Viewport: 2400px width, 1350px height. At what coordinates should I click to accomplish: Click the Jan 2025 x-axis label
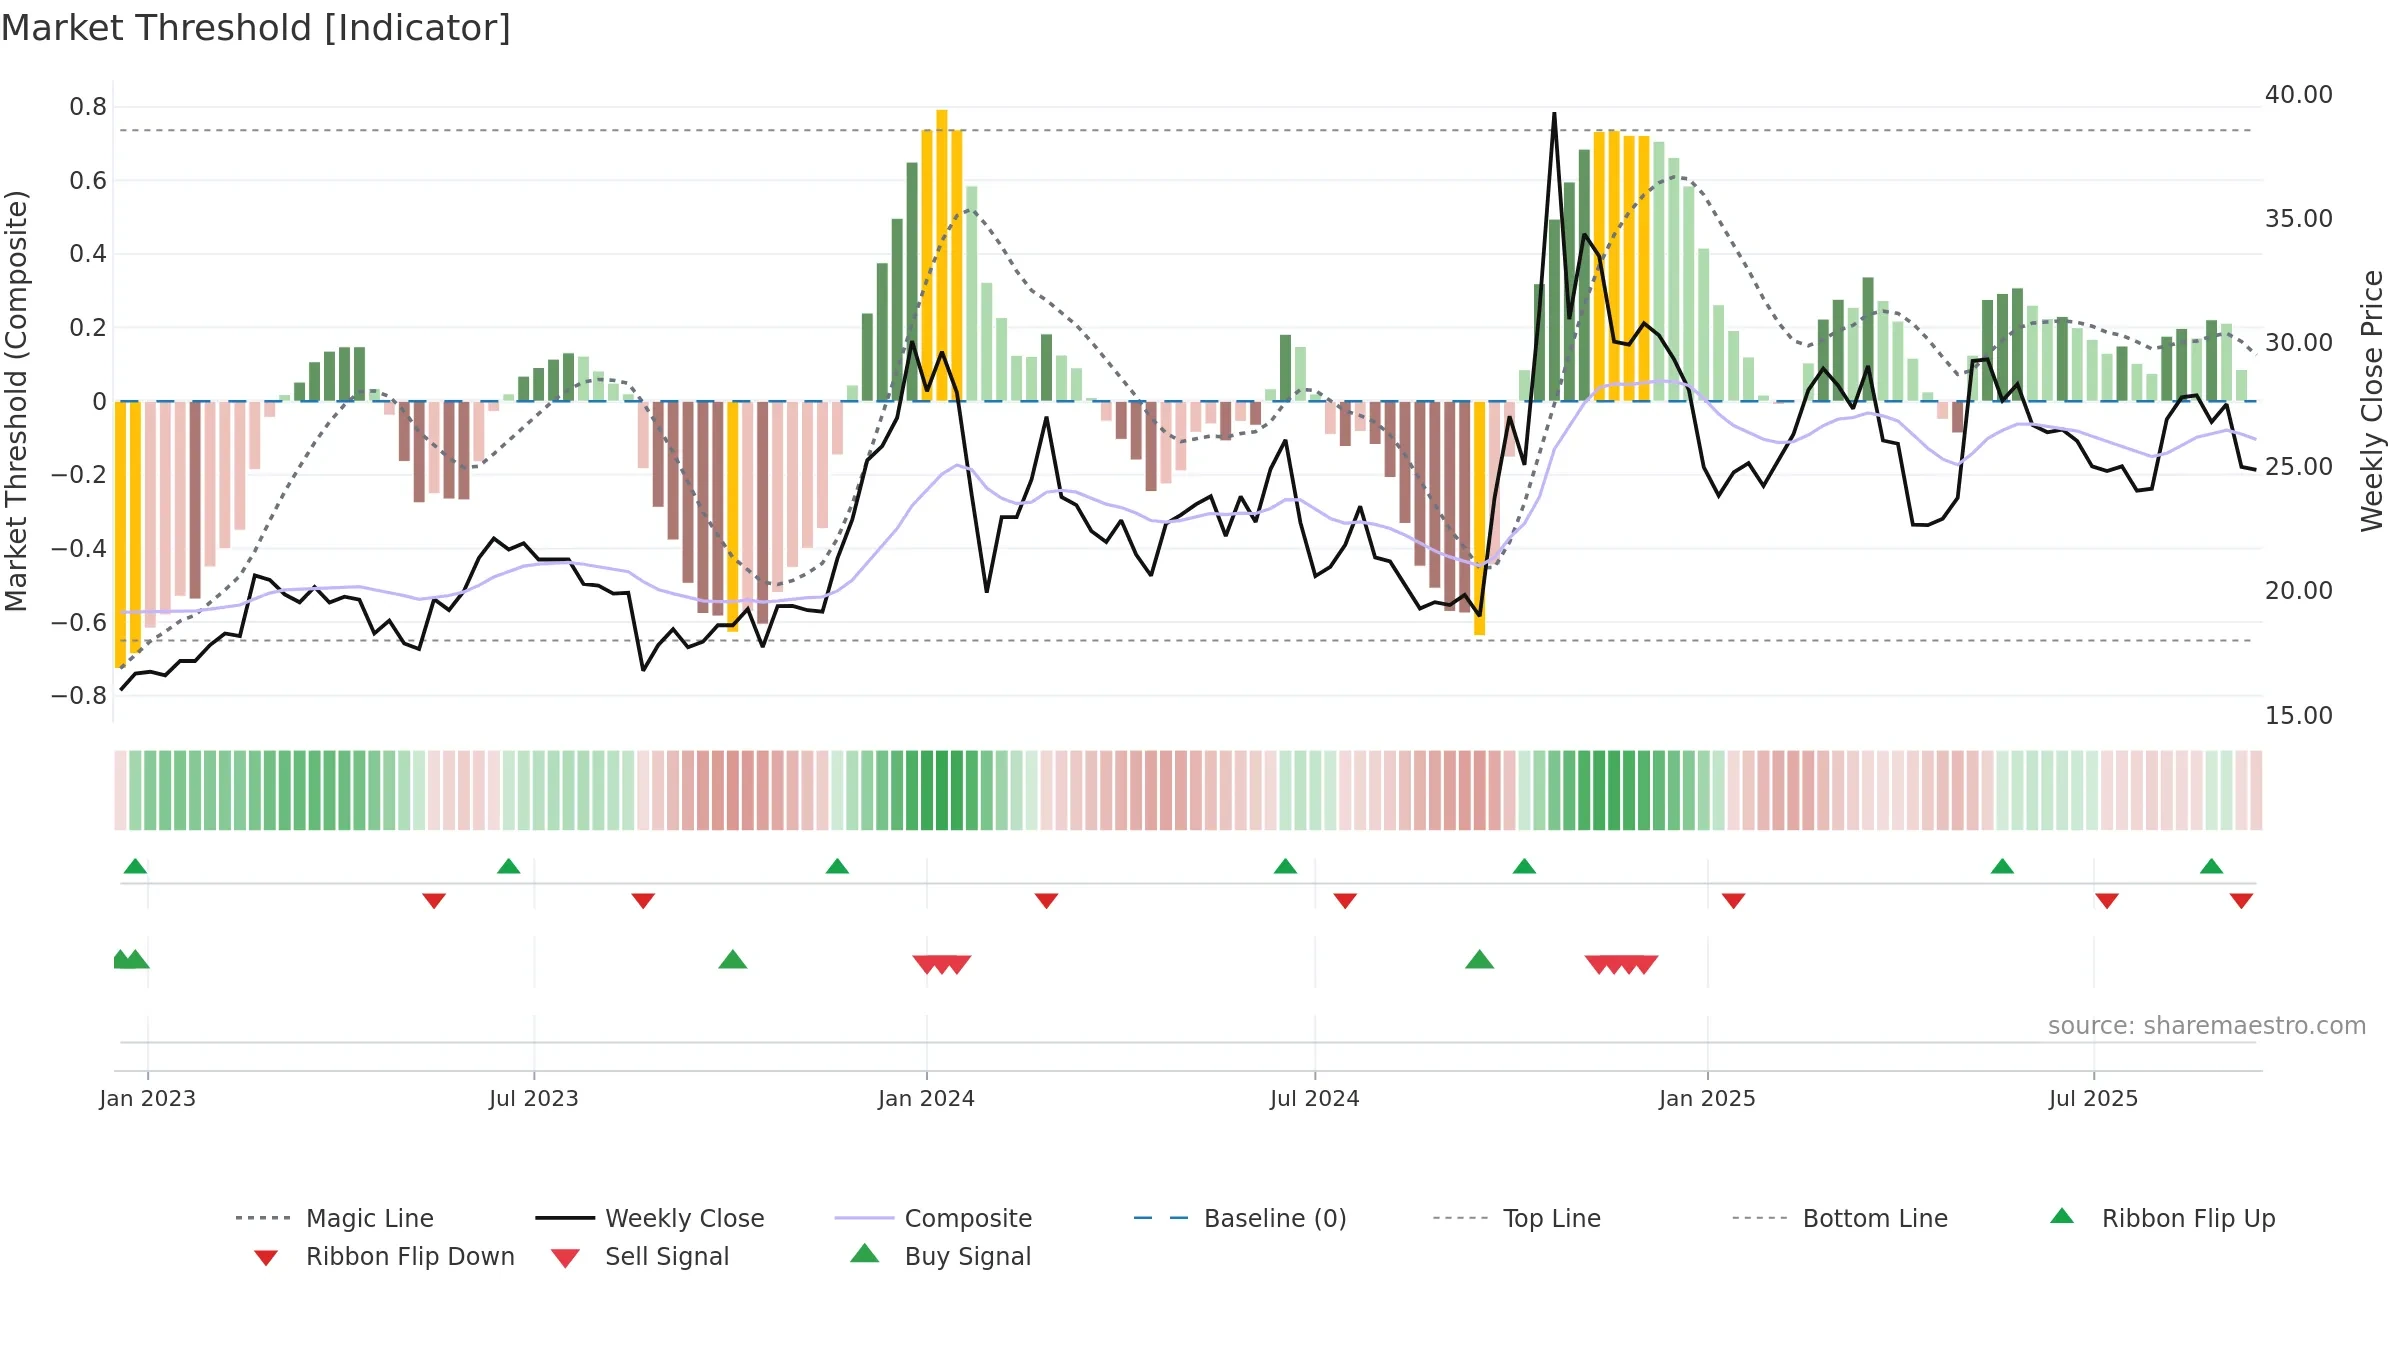point(1707,1099)
